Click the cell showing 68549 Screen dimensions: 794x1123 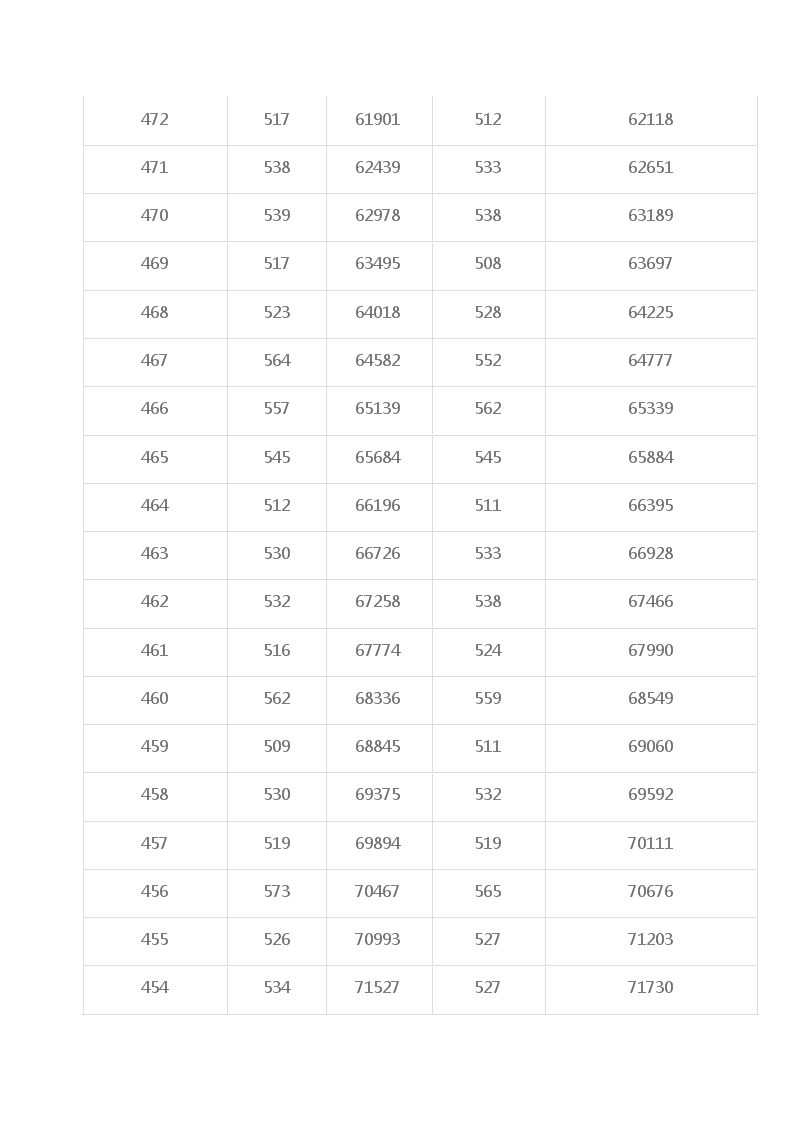651,699
